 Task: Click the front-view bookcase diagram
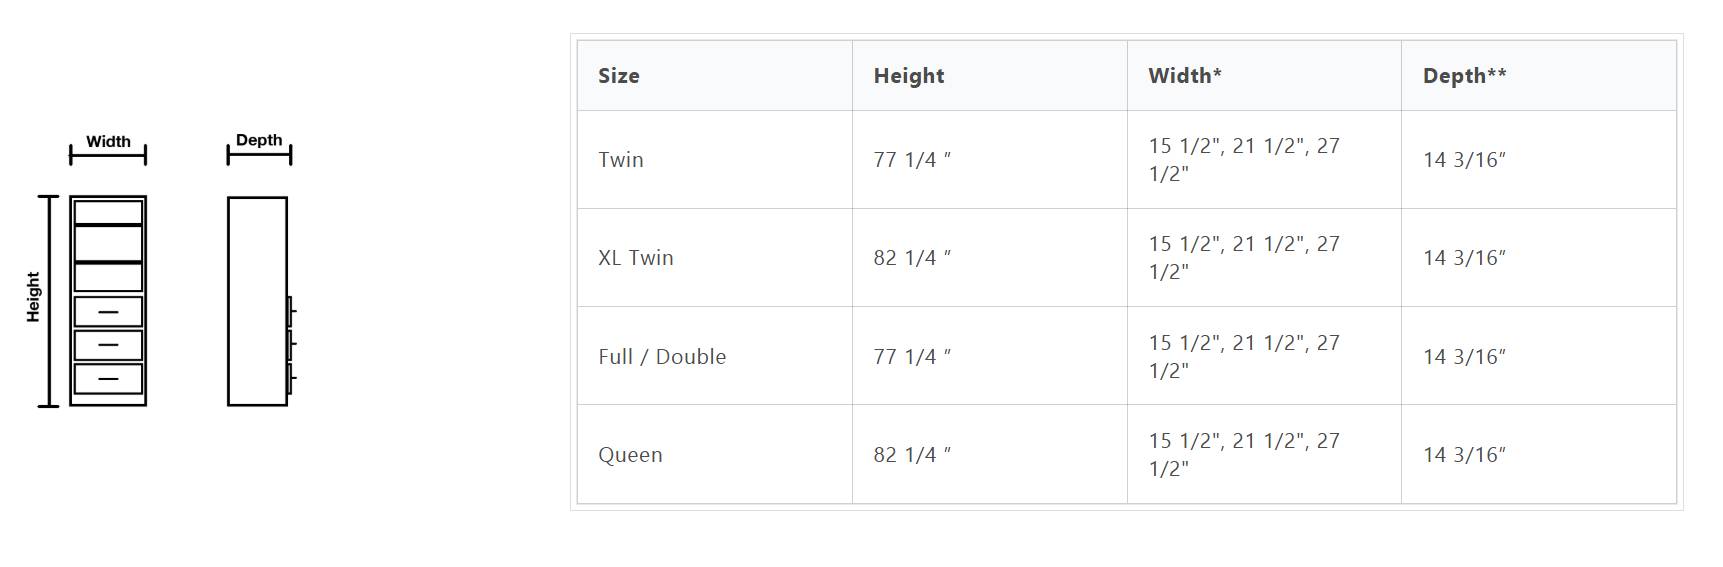[108, 300]
